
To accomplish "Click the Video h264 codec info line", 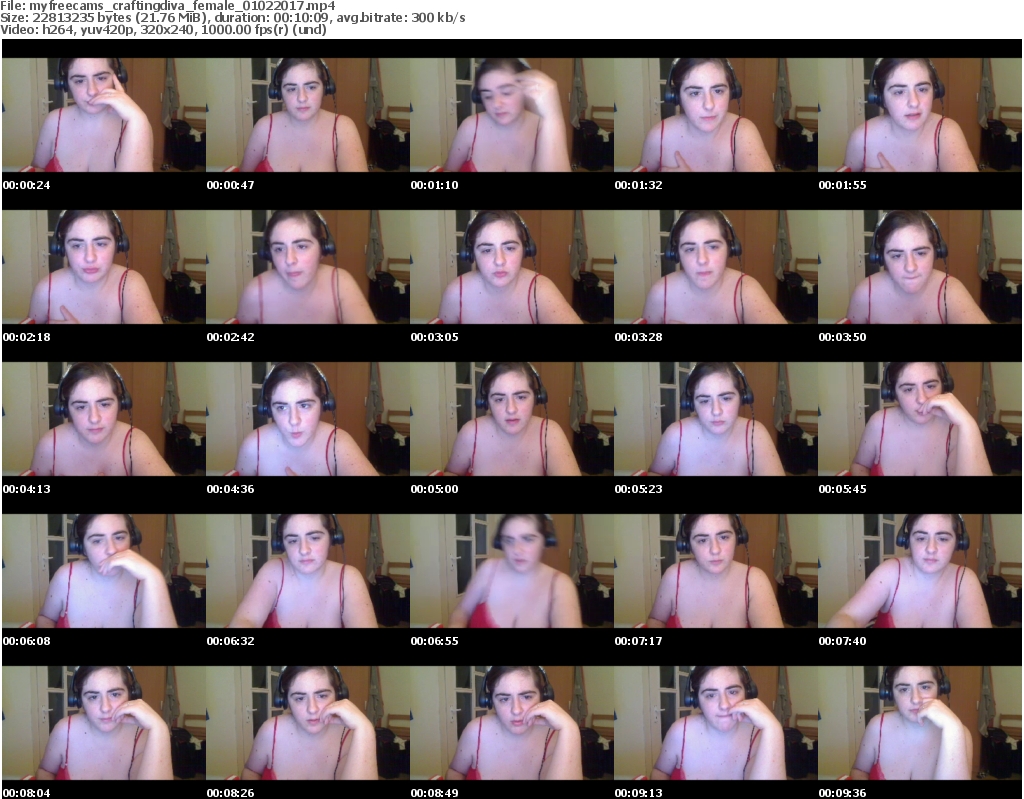I will click(163, 29).
